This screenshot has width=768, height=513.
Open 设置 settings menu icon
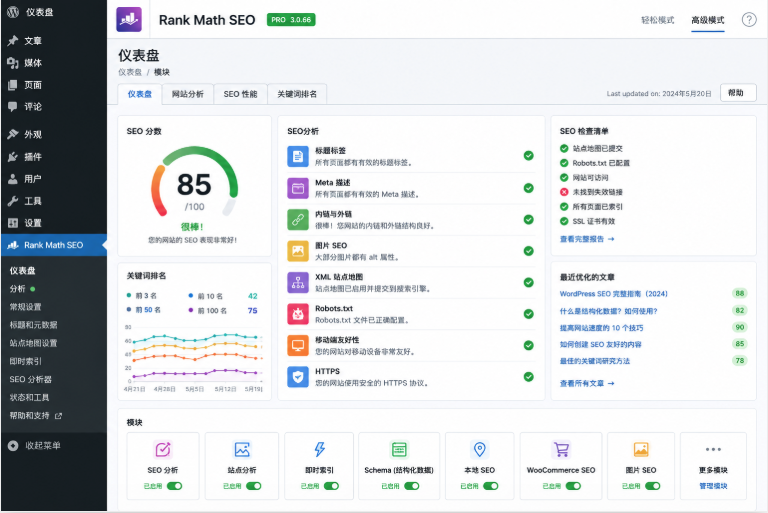click(13, 223)
